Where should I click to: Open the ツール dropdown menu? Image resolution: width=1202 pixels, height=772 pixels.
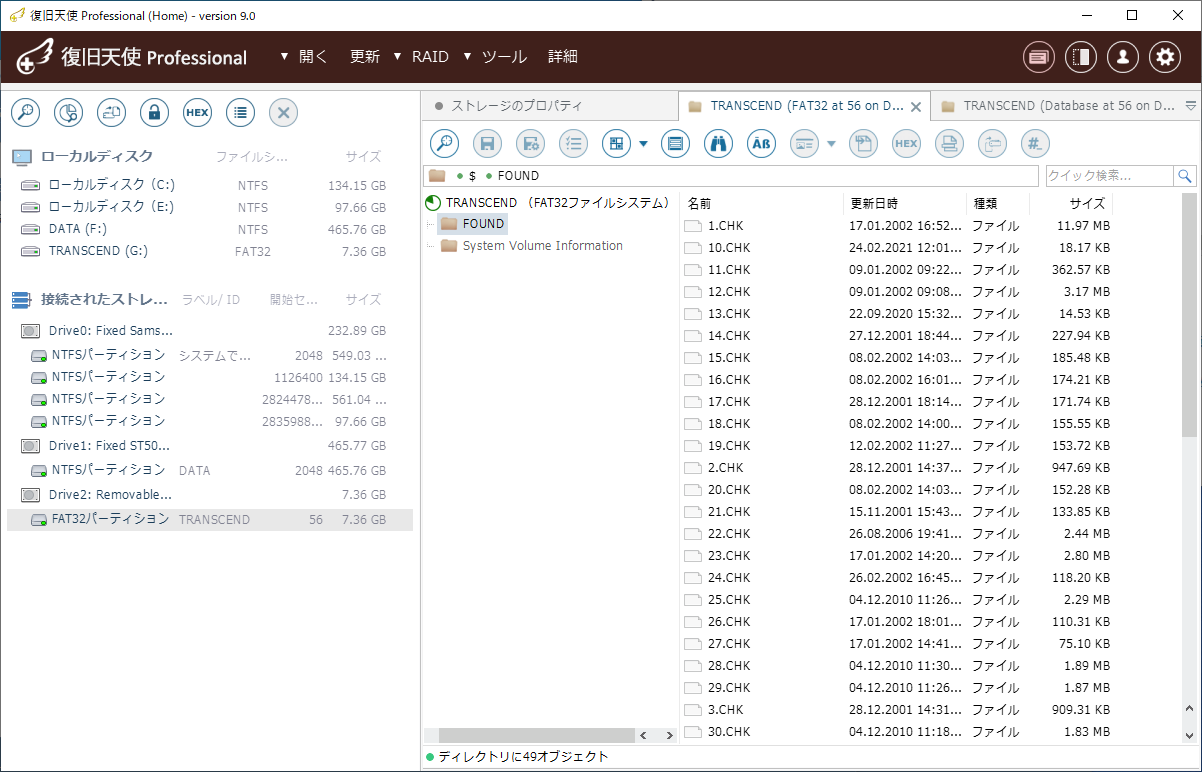tap(495, 57)
